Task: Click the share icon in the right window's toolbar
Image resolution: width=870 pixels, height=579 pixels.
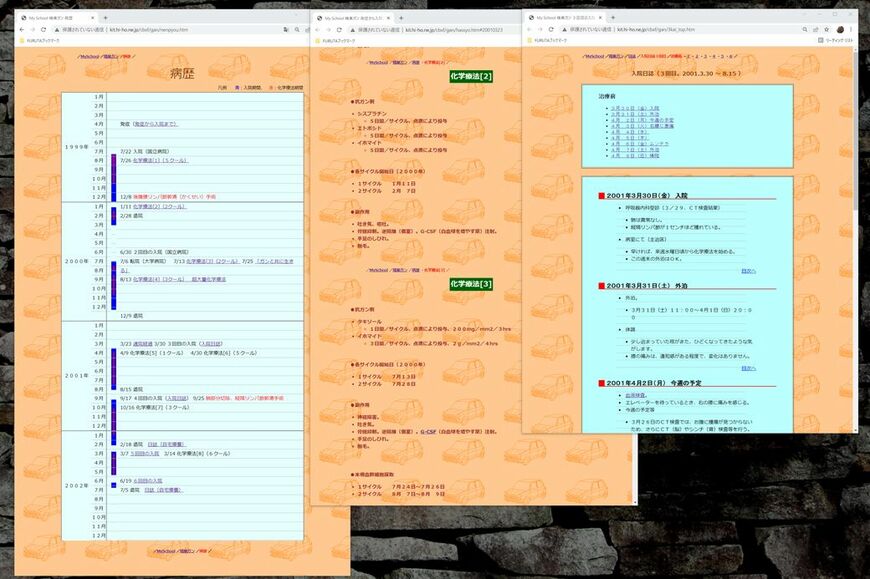Action: pyautogui.click(x=816, y=29)
